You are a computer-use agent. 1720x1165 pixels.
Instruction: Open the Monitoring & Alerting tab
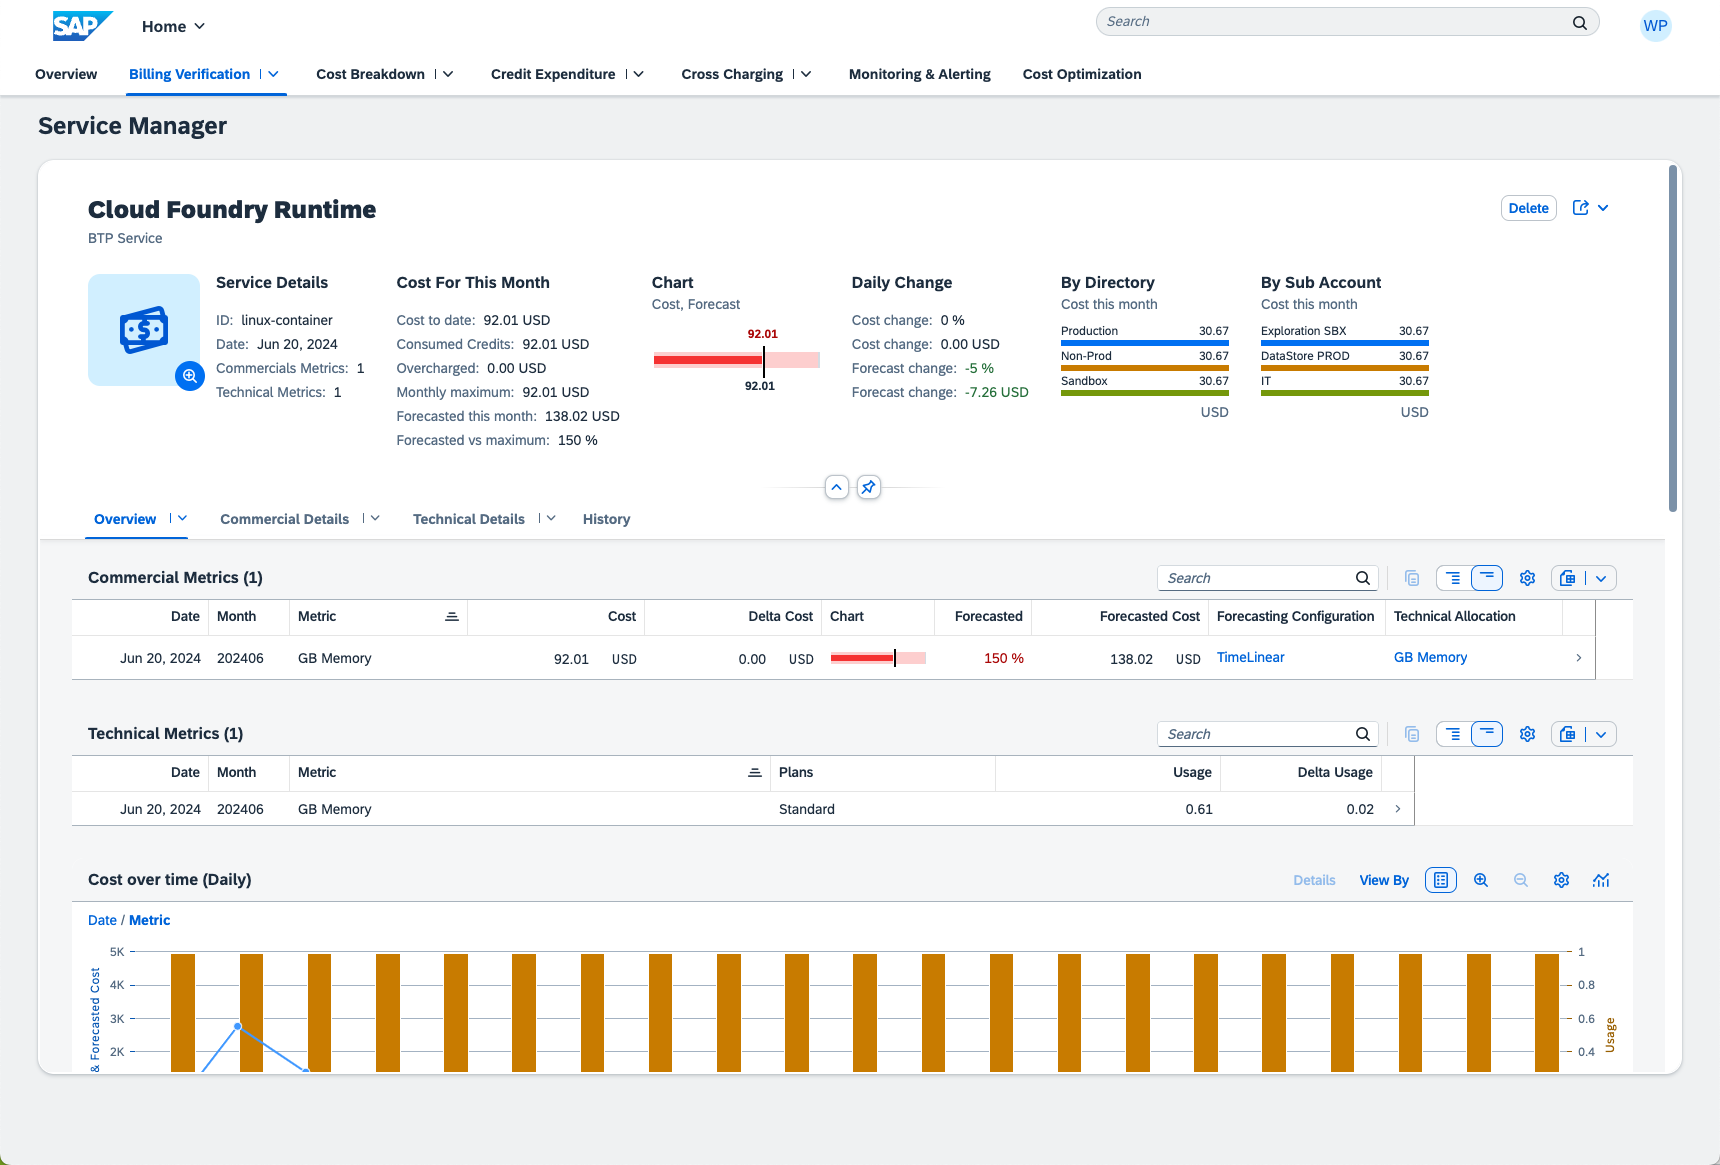(x=919, y=74)
